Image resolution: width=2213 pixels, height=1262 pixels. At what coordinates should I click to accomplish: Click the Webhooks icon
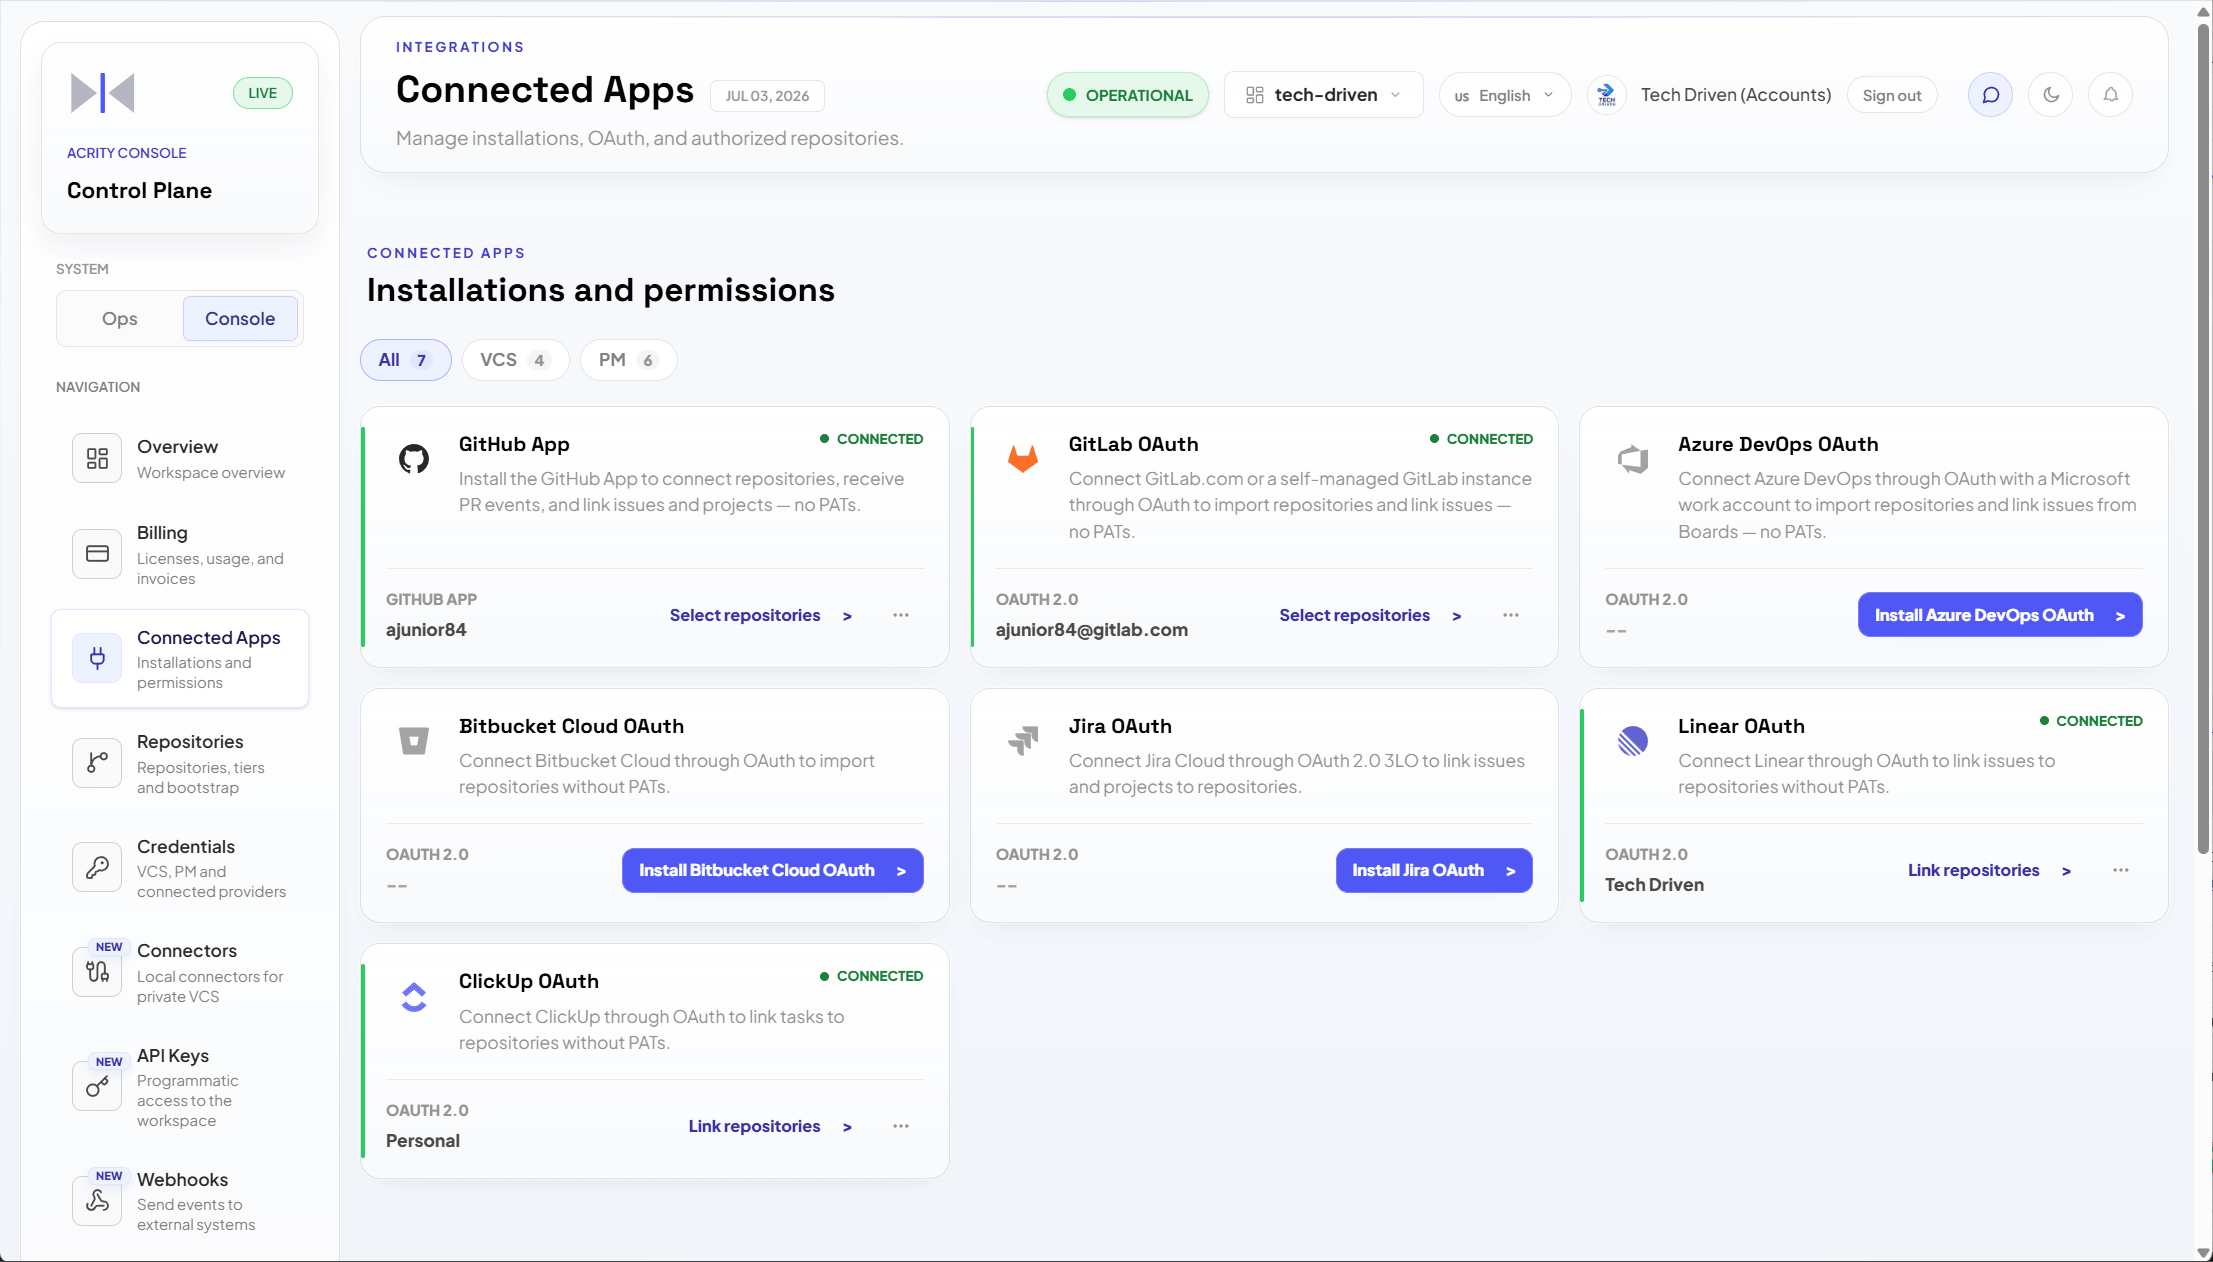tap(97, 1200)
